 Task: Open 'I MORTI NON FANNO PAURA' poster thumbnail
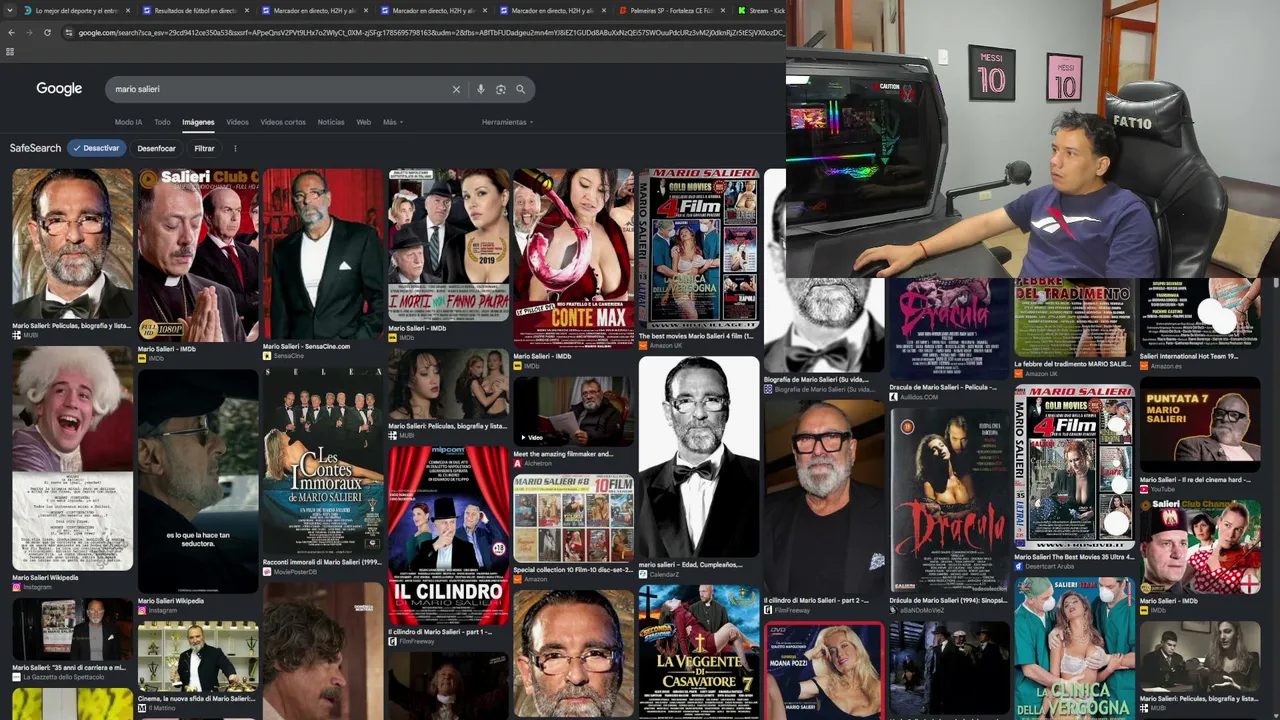pyautogui.click(x=448, y=244)
